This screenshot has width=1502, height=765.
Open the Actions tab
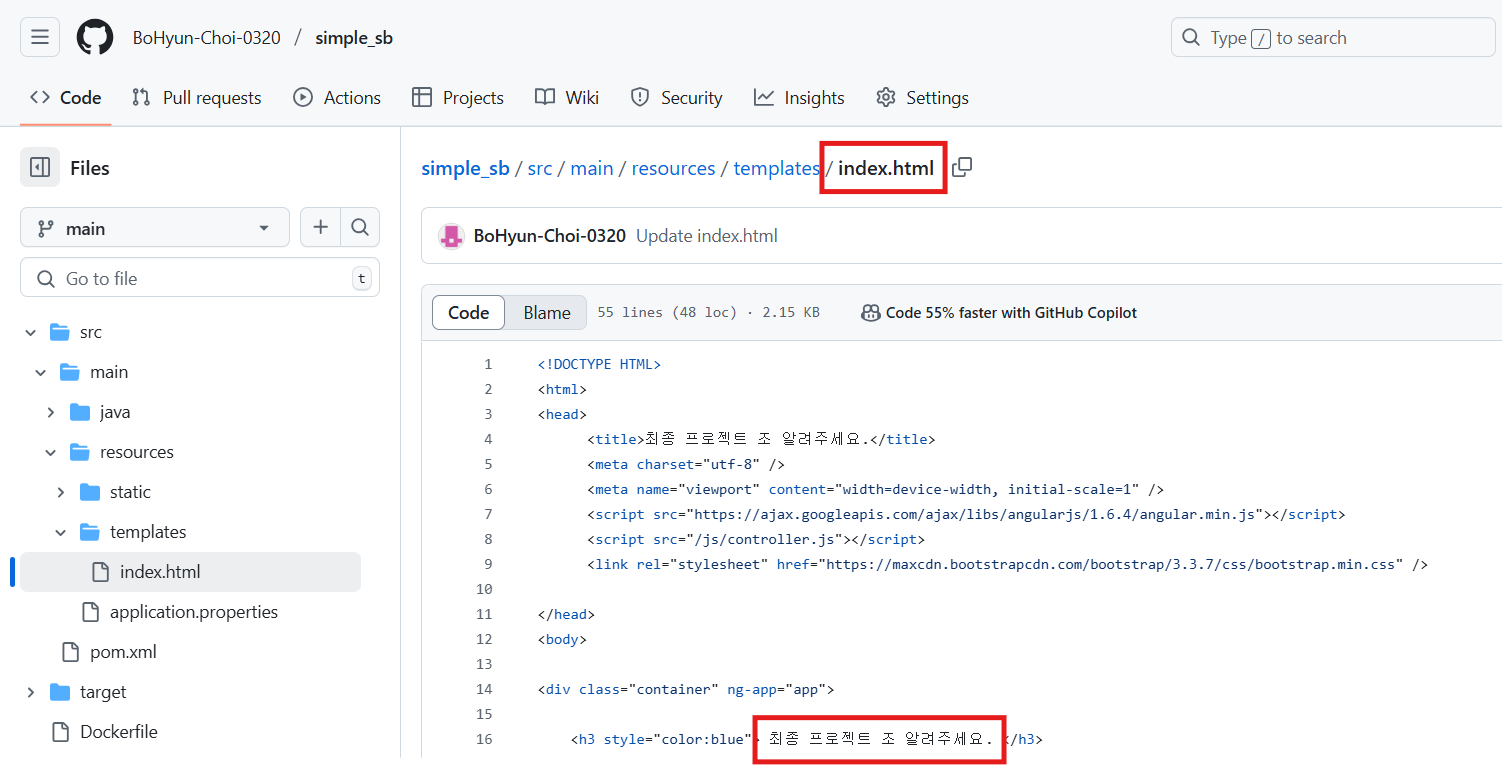[337, 98]
